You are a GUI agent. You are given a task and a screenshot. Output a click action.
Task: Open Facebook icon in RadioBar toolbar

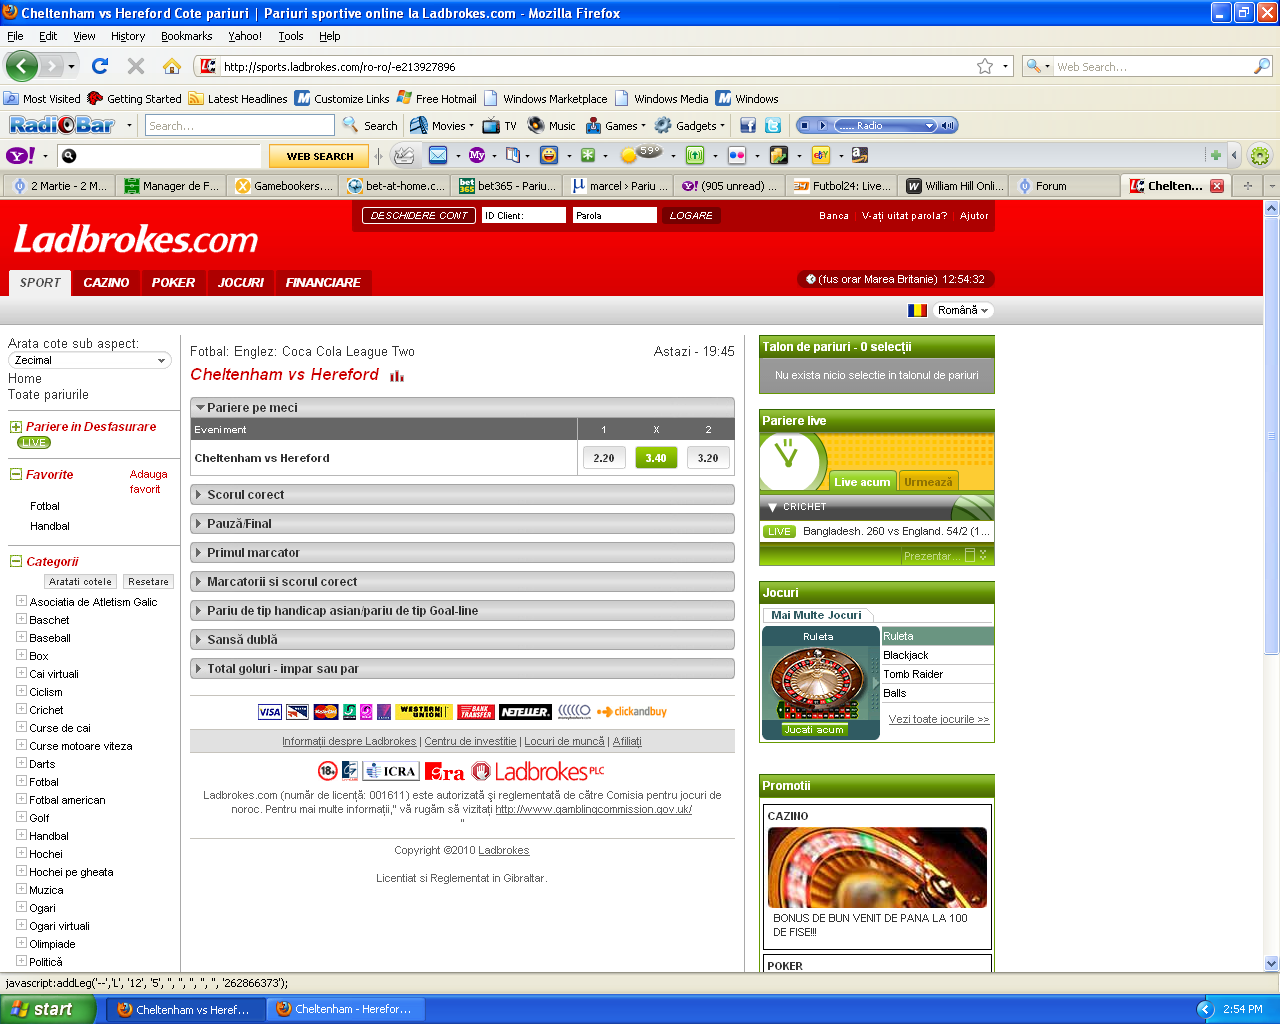748,126
